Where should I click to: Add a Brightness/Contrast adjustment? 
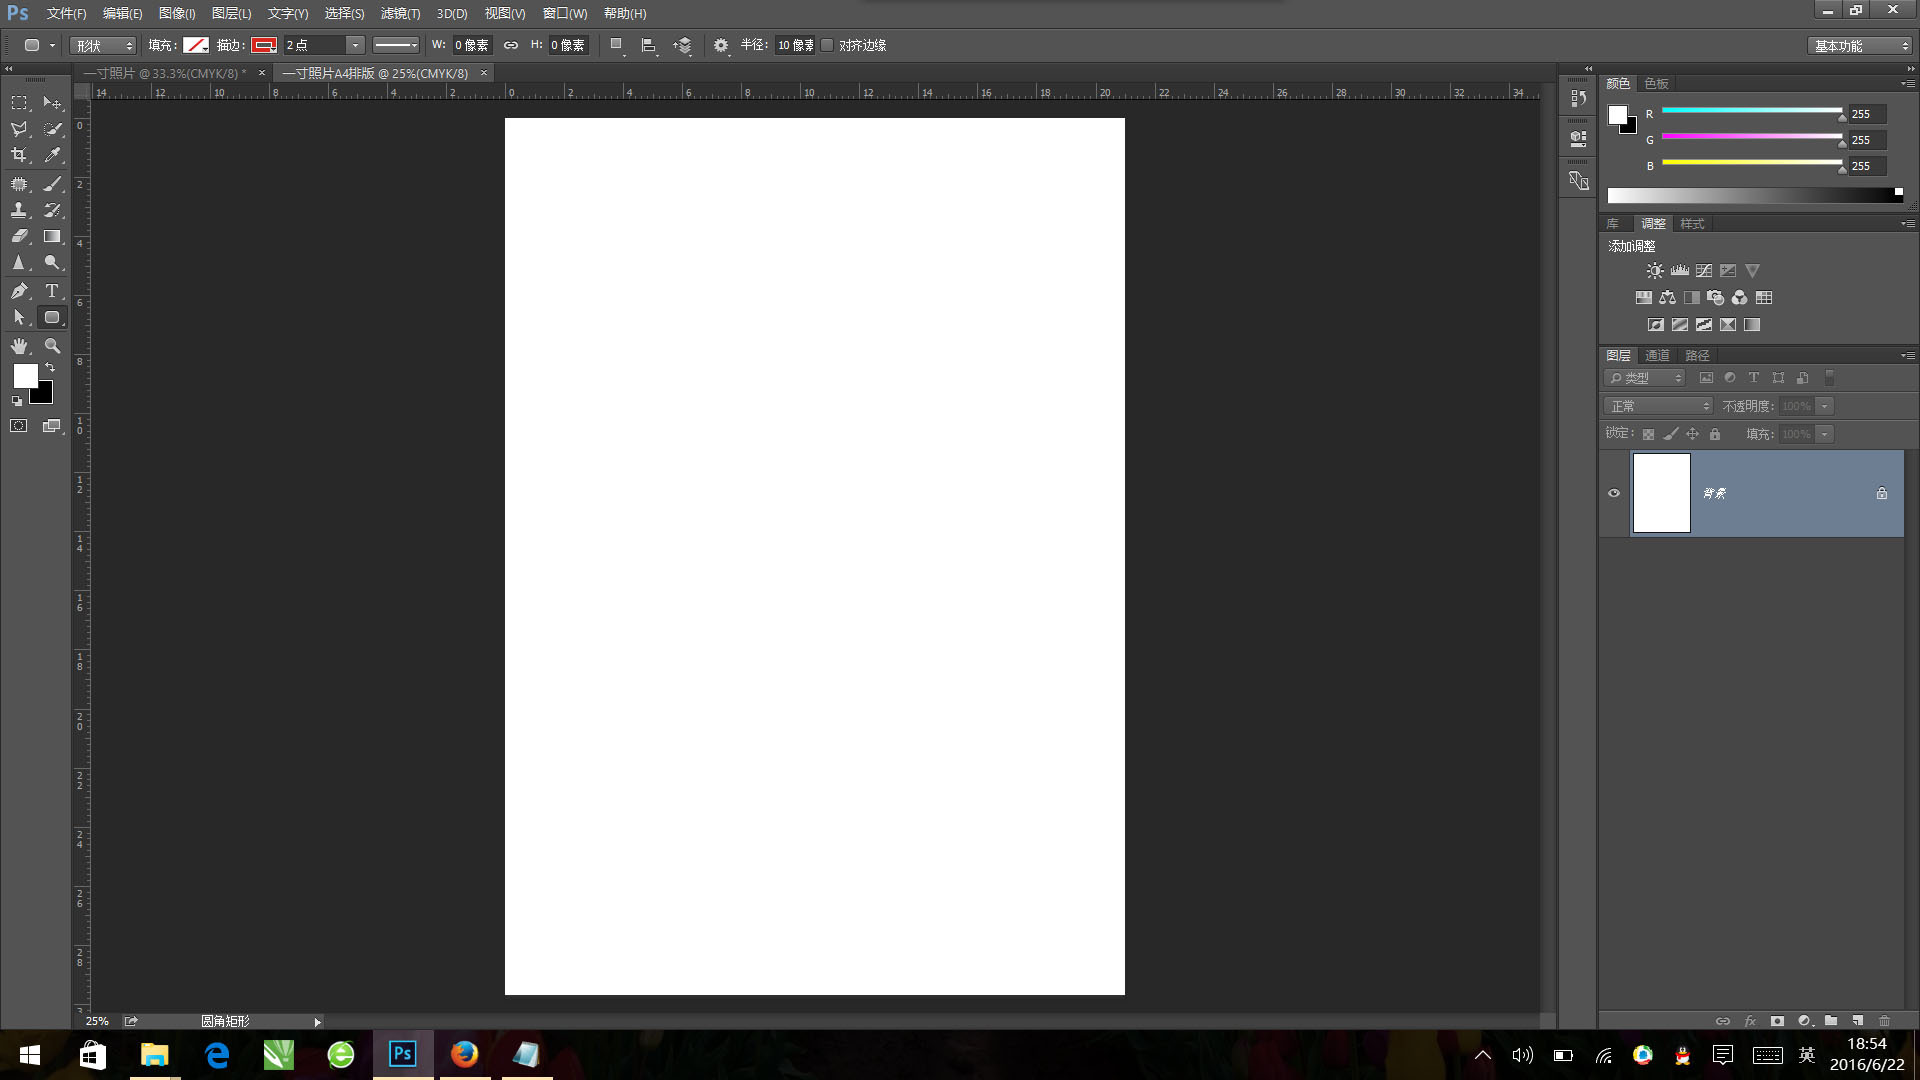(x=1655, y=271)
